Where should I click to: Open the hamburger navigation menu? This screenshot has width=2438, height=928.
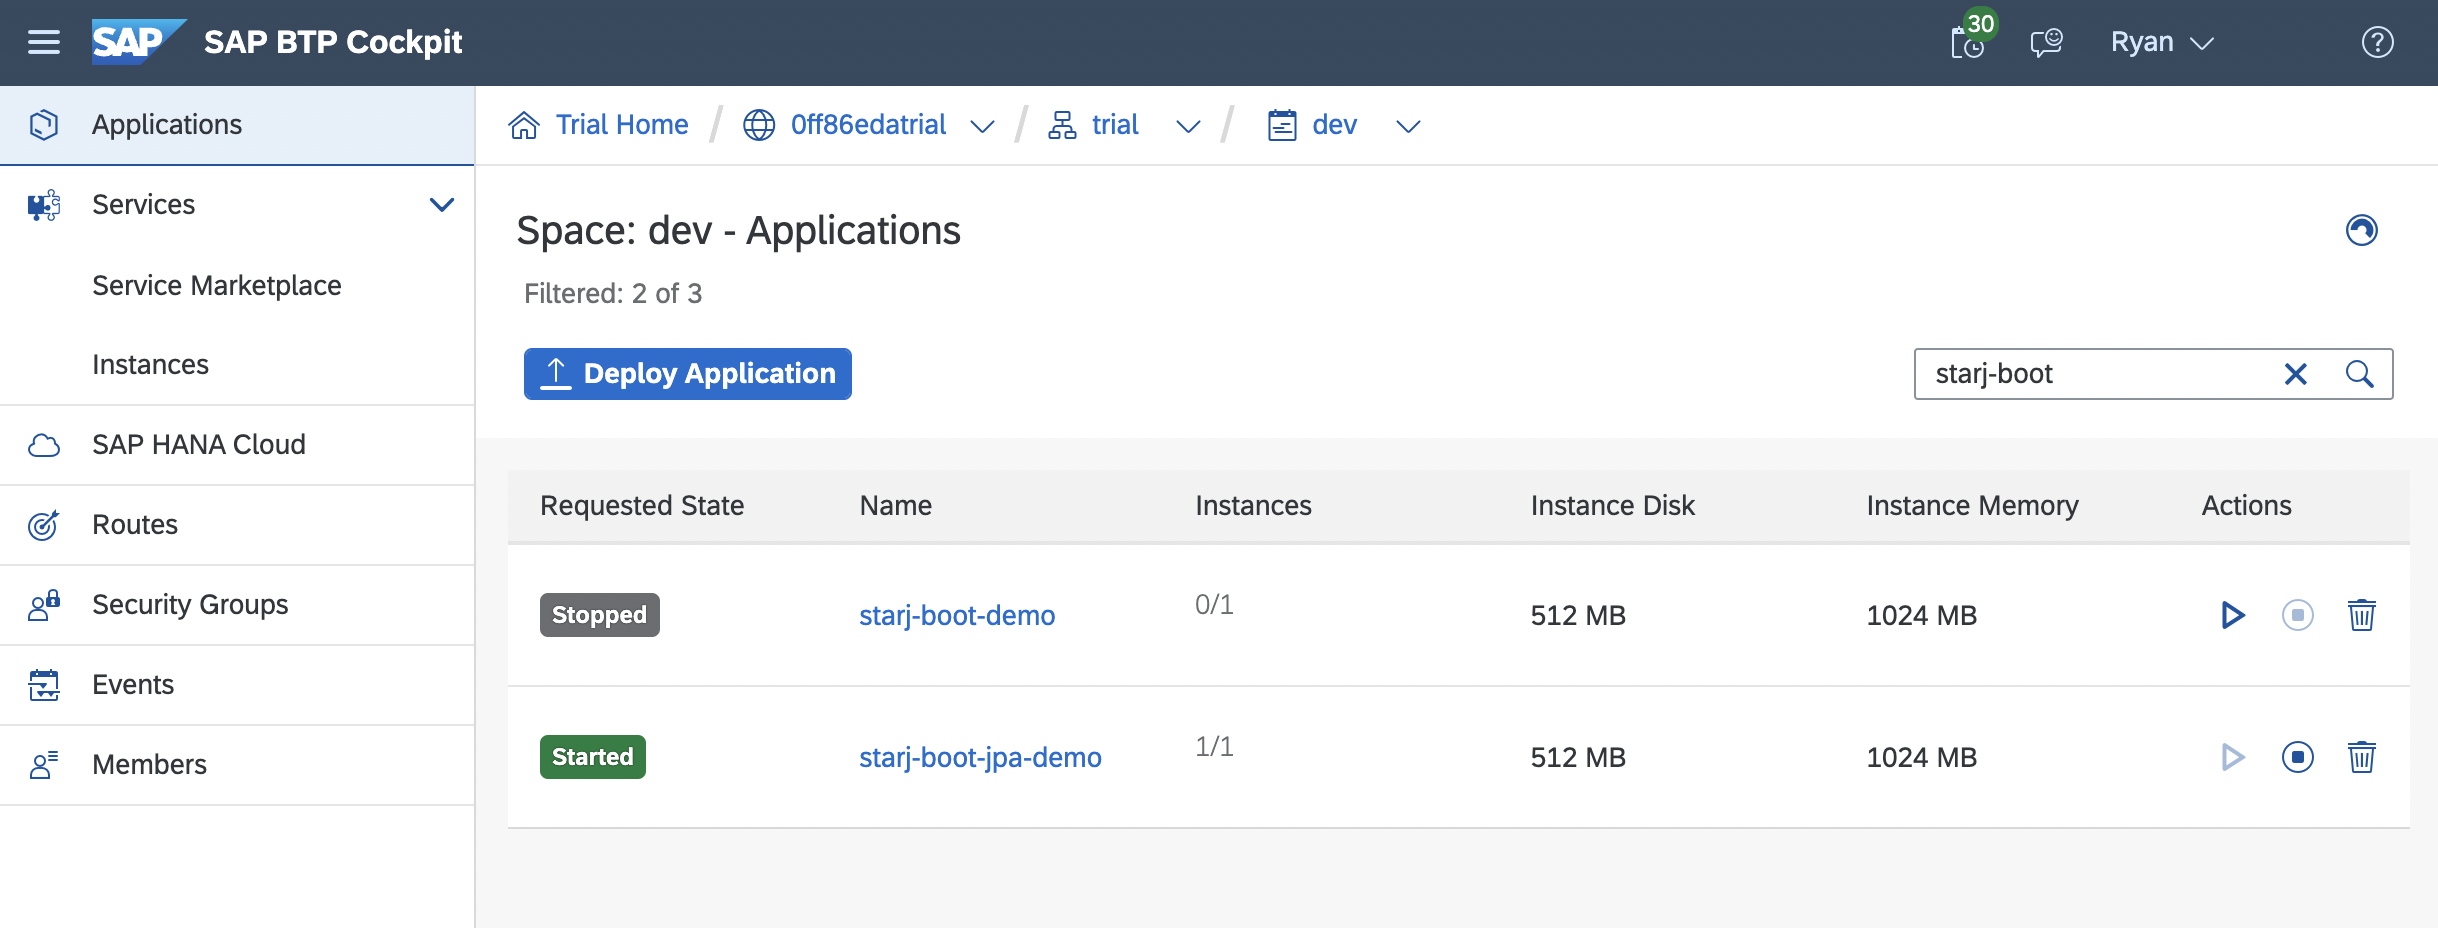click(x=43, y=42)
